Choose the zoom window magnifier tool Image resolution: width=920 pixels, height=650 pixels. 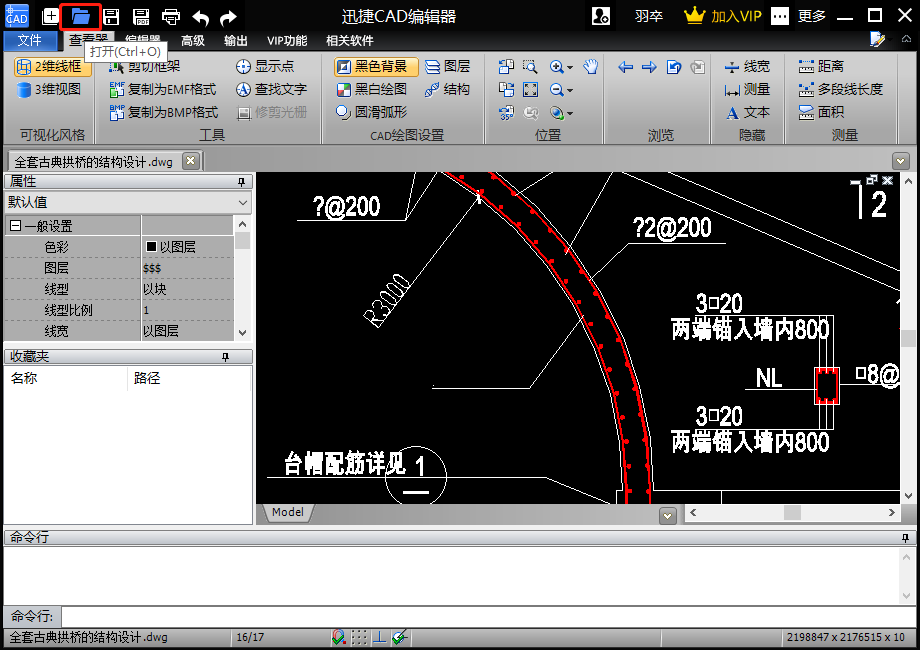pyautogui.click(x=530, y=66)
